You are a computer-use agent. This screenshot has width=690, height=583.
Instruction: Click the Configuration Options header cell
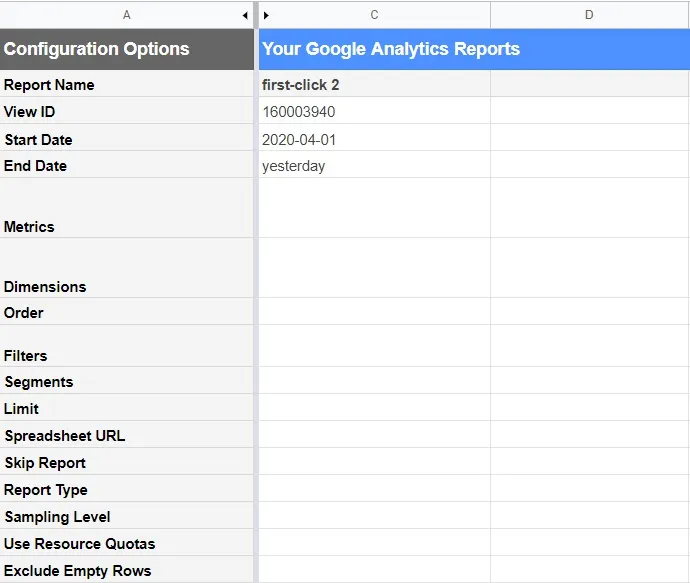[127, 49]
